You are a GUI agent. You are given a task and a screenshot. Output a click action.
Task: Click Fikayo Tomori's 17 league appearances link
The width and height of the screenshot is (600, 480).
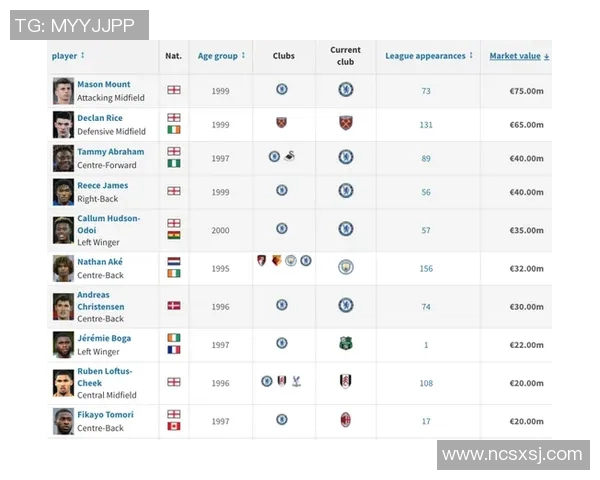(426, 421)
